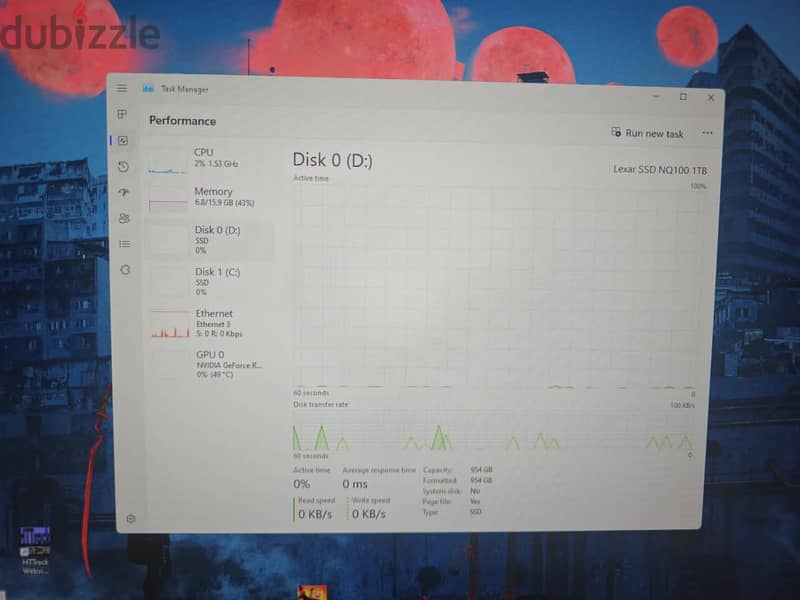The width and height of the screenshot is (800, 600).
Task: Maximize the Task Manager window
Action: click(x=683, y=96)
